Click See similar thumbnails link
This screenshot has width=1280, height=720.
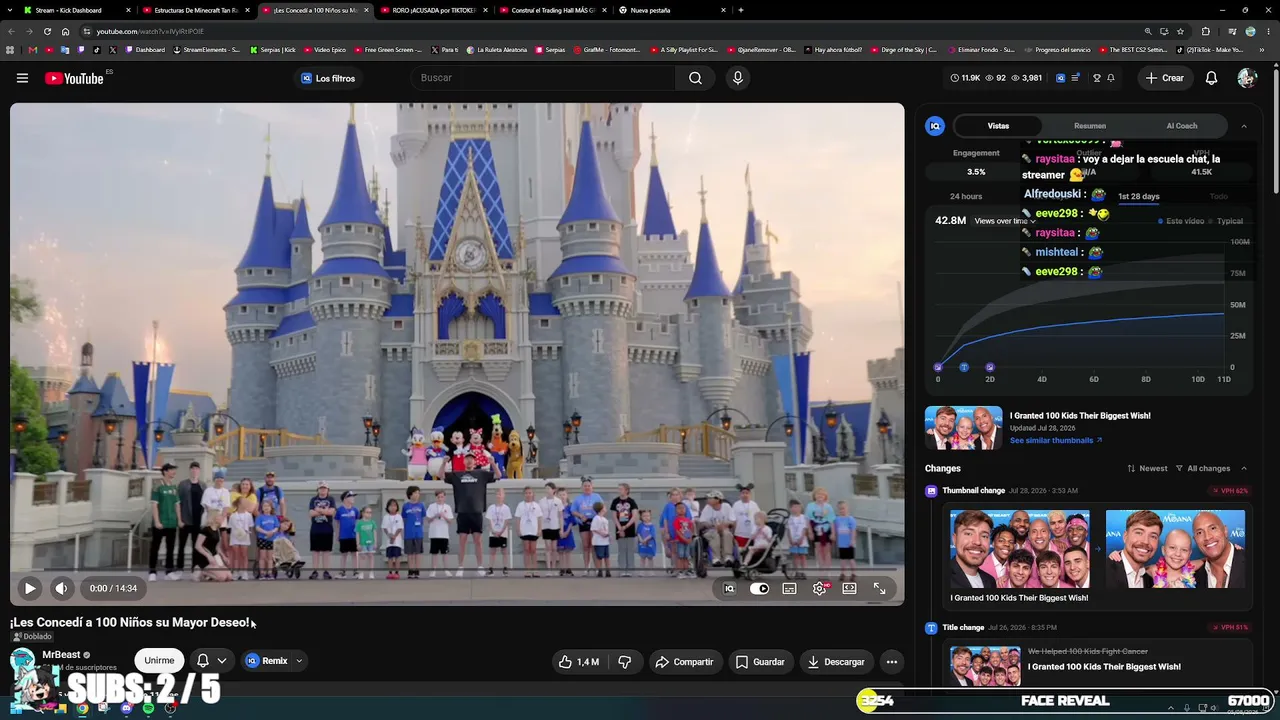point(1056,440)
